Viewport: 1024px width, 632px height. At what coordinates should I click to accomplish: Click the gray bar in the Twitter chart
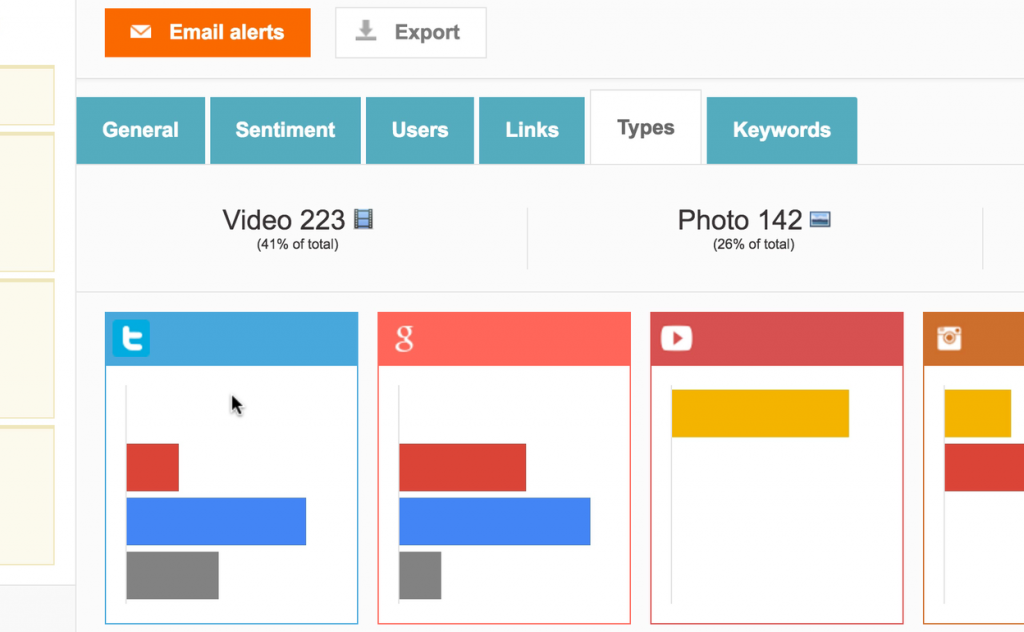(x=171, y=575)
